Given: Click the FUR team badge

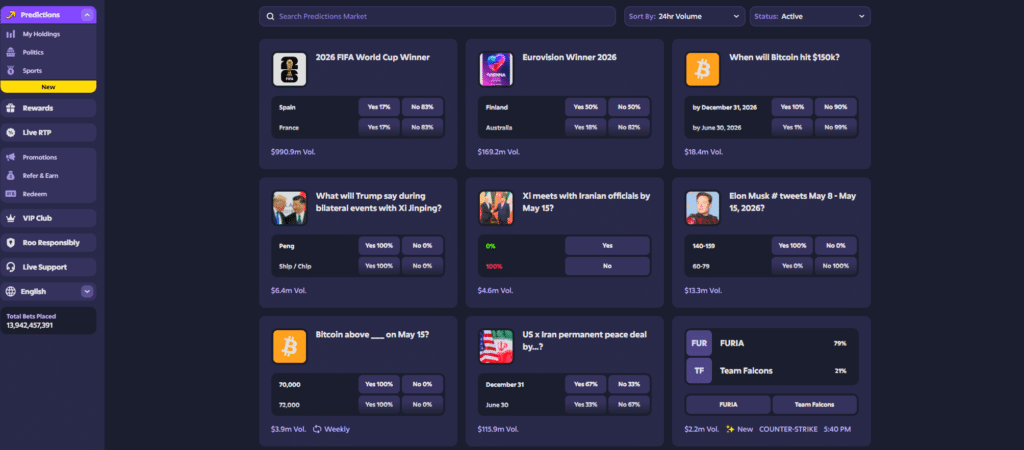Looking at the screenshot, I should click(699, 343).
